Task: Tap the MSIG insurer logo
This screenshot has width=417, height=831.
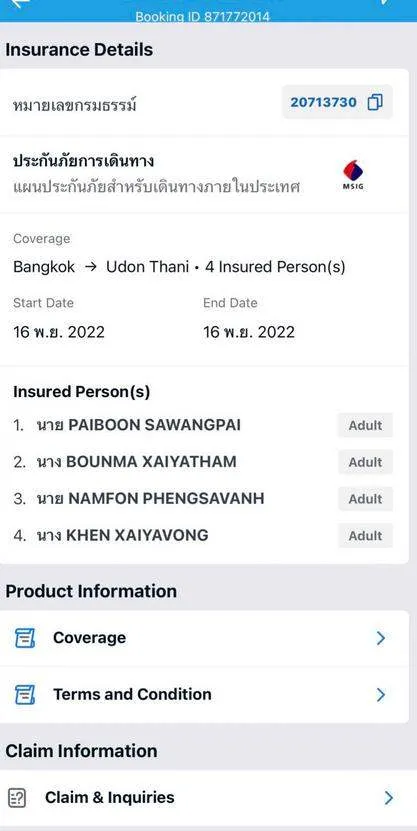Action: [353, 175]
